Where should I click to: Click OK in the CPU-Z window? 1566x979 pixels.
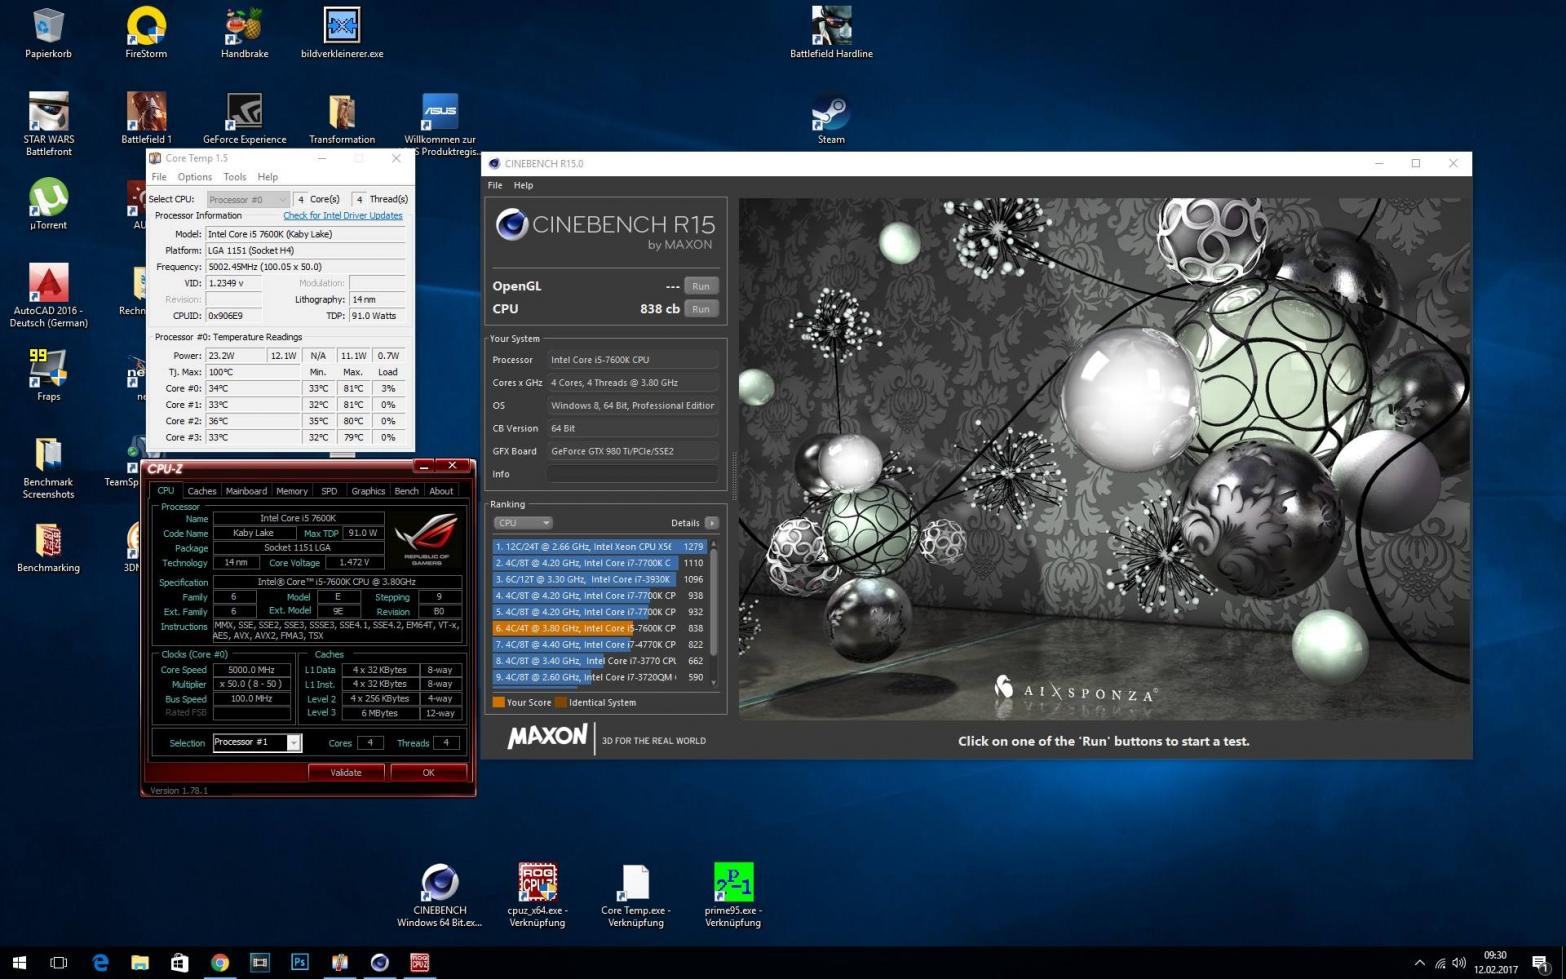tap(428, 772)
